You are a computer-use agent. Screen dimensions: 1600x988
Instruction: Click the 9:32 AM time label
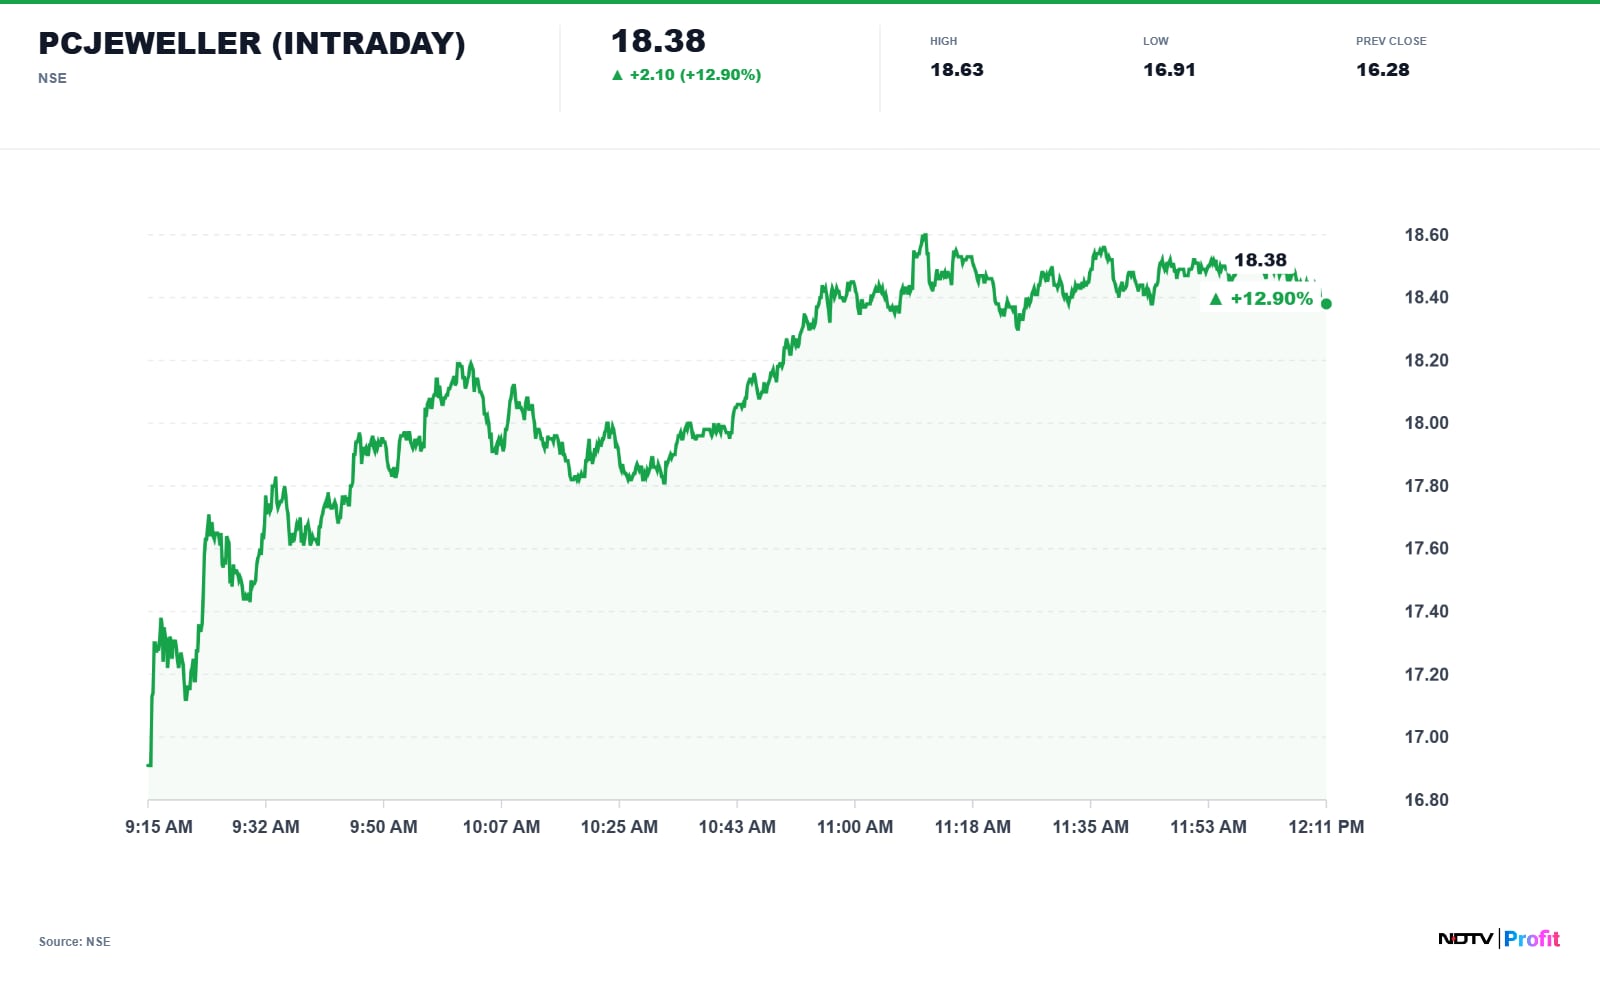pos(266,827)
